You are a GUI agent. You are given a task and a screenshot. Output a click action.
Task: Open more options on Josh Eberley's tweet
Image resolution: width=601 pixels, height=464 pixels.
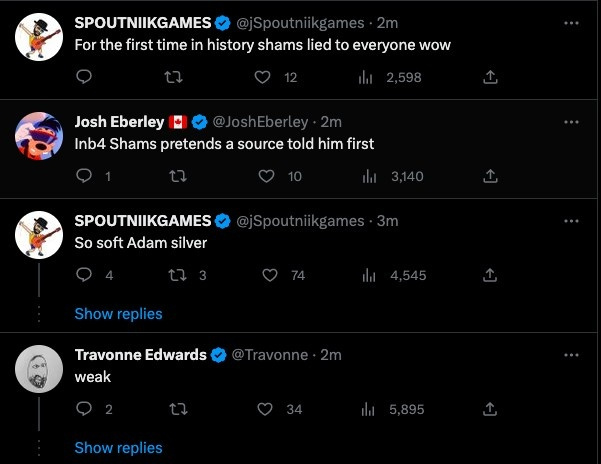pos(572,122)
